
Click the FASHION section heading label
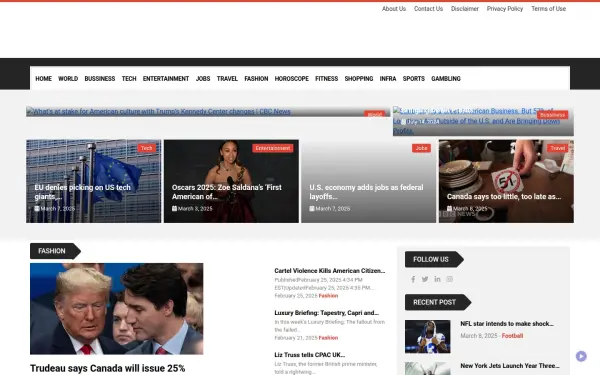[x=55, y=251]
